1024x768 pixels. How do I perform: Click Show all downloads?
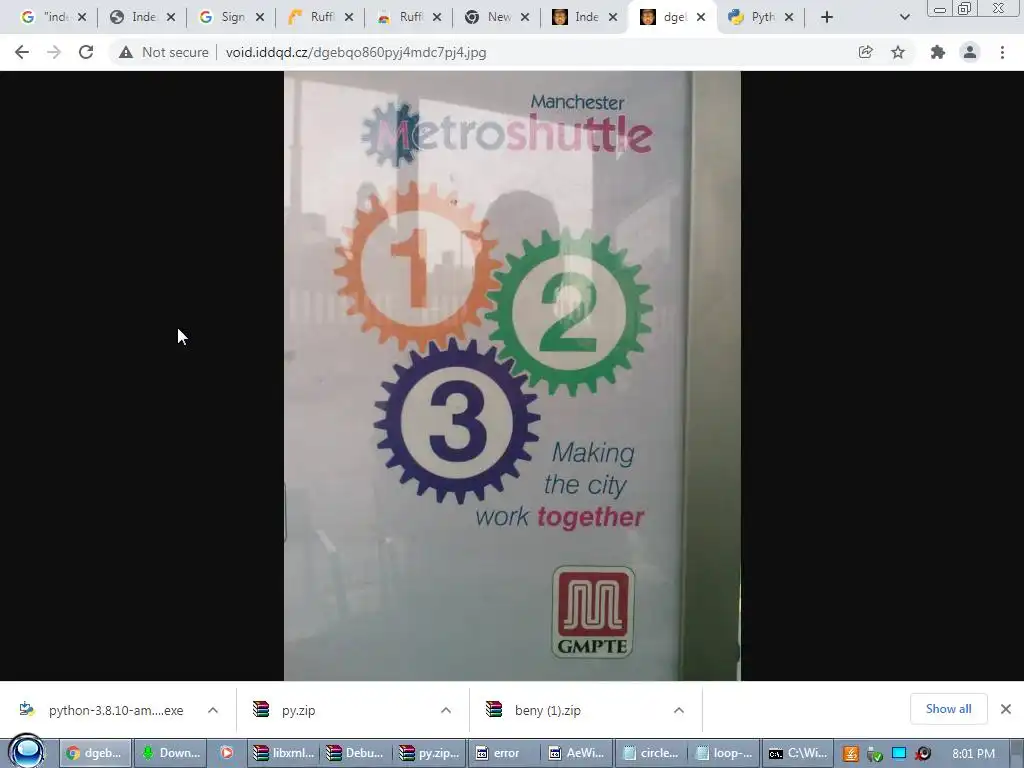pos(948,709)
